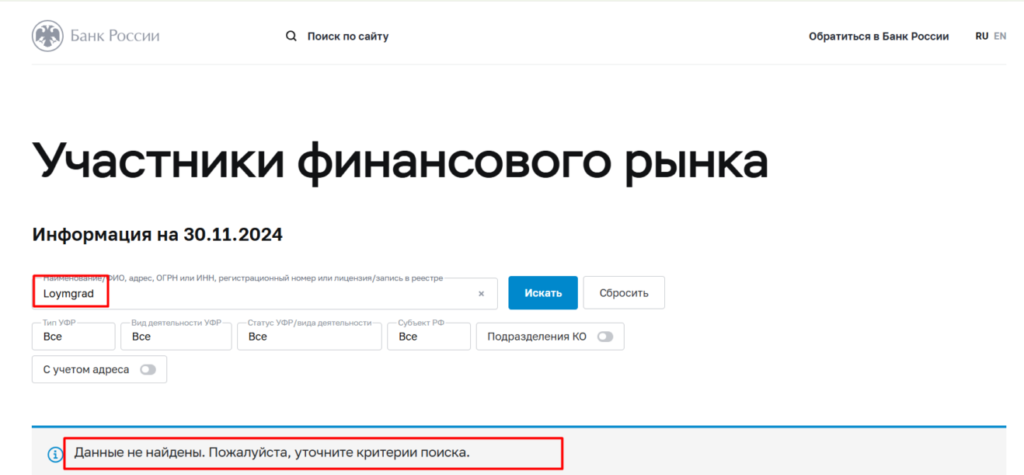
Task: Click the Участники финансового рынка heading
Action: [x=400, y=162]
